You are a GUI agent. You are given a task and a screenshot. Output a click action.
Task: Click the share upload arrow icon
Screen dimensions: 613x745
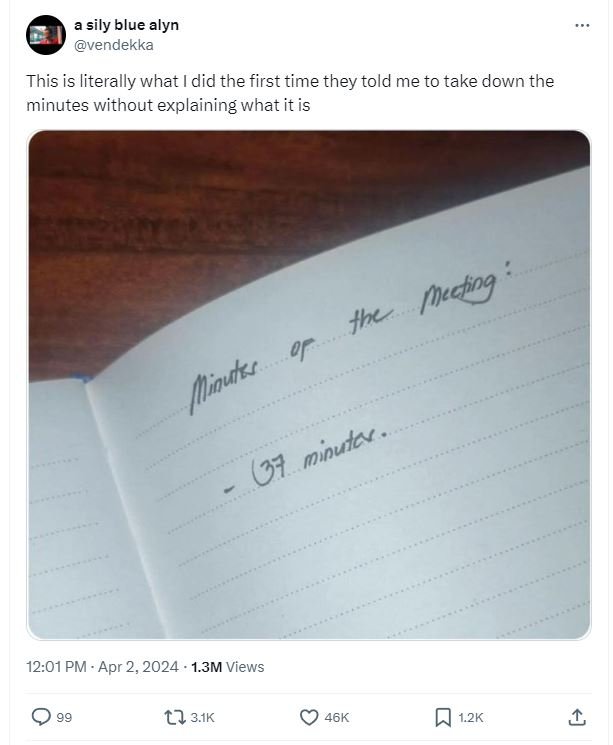coord(577,717)
